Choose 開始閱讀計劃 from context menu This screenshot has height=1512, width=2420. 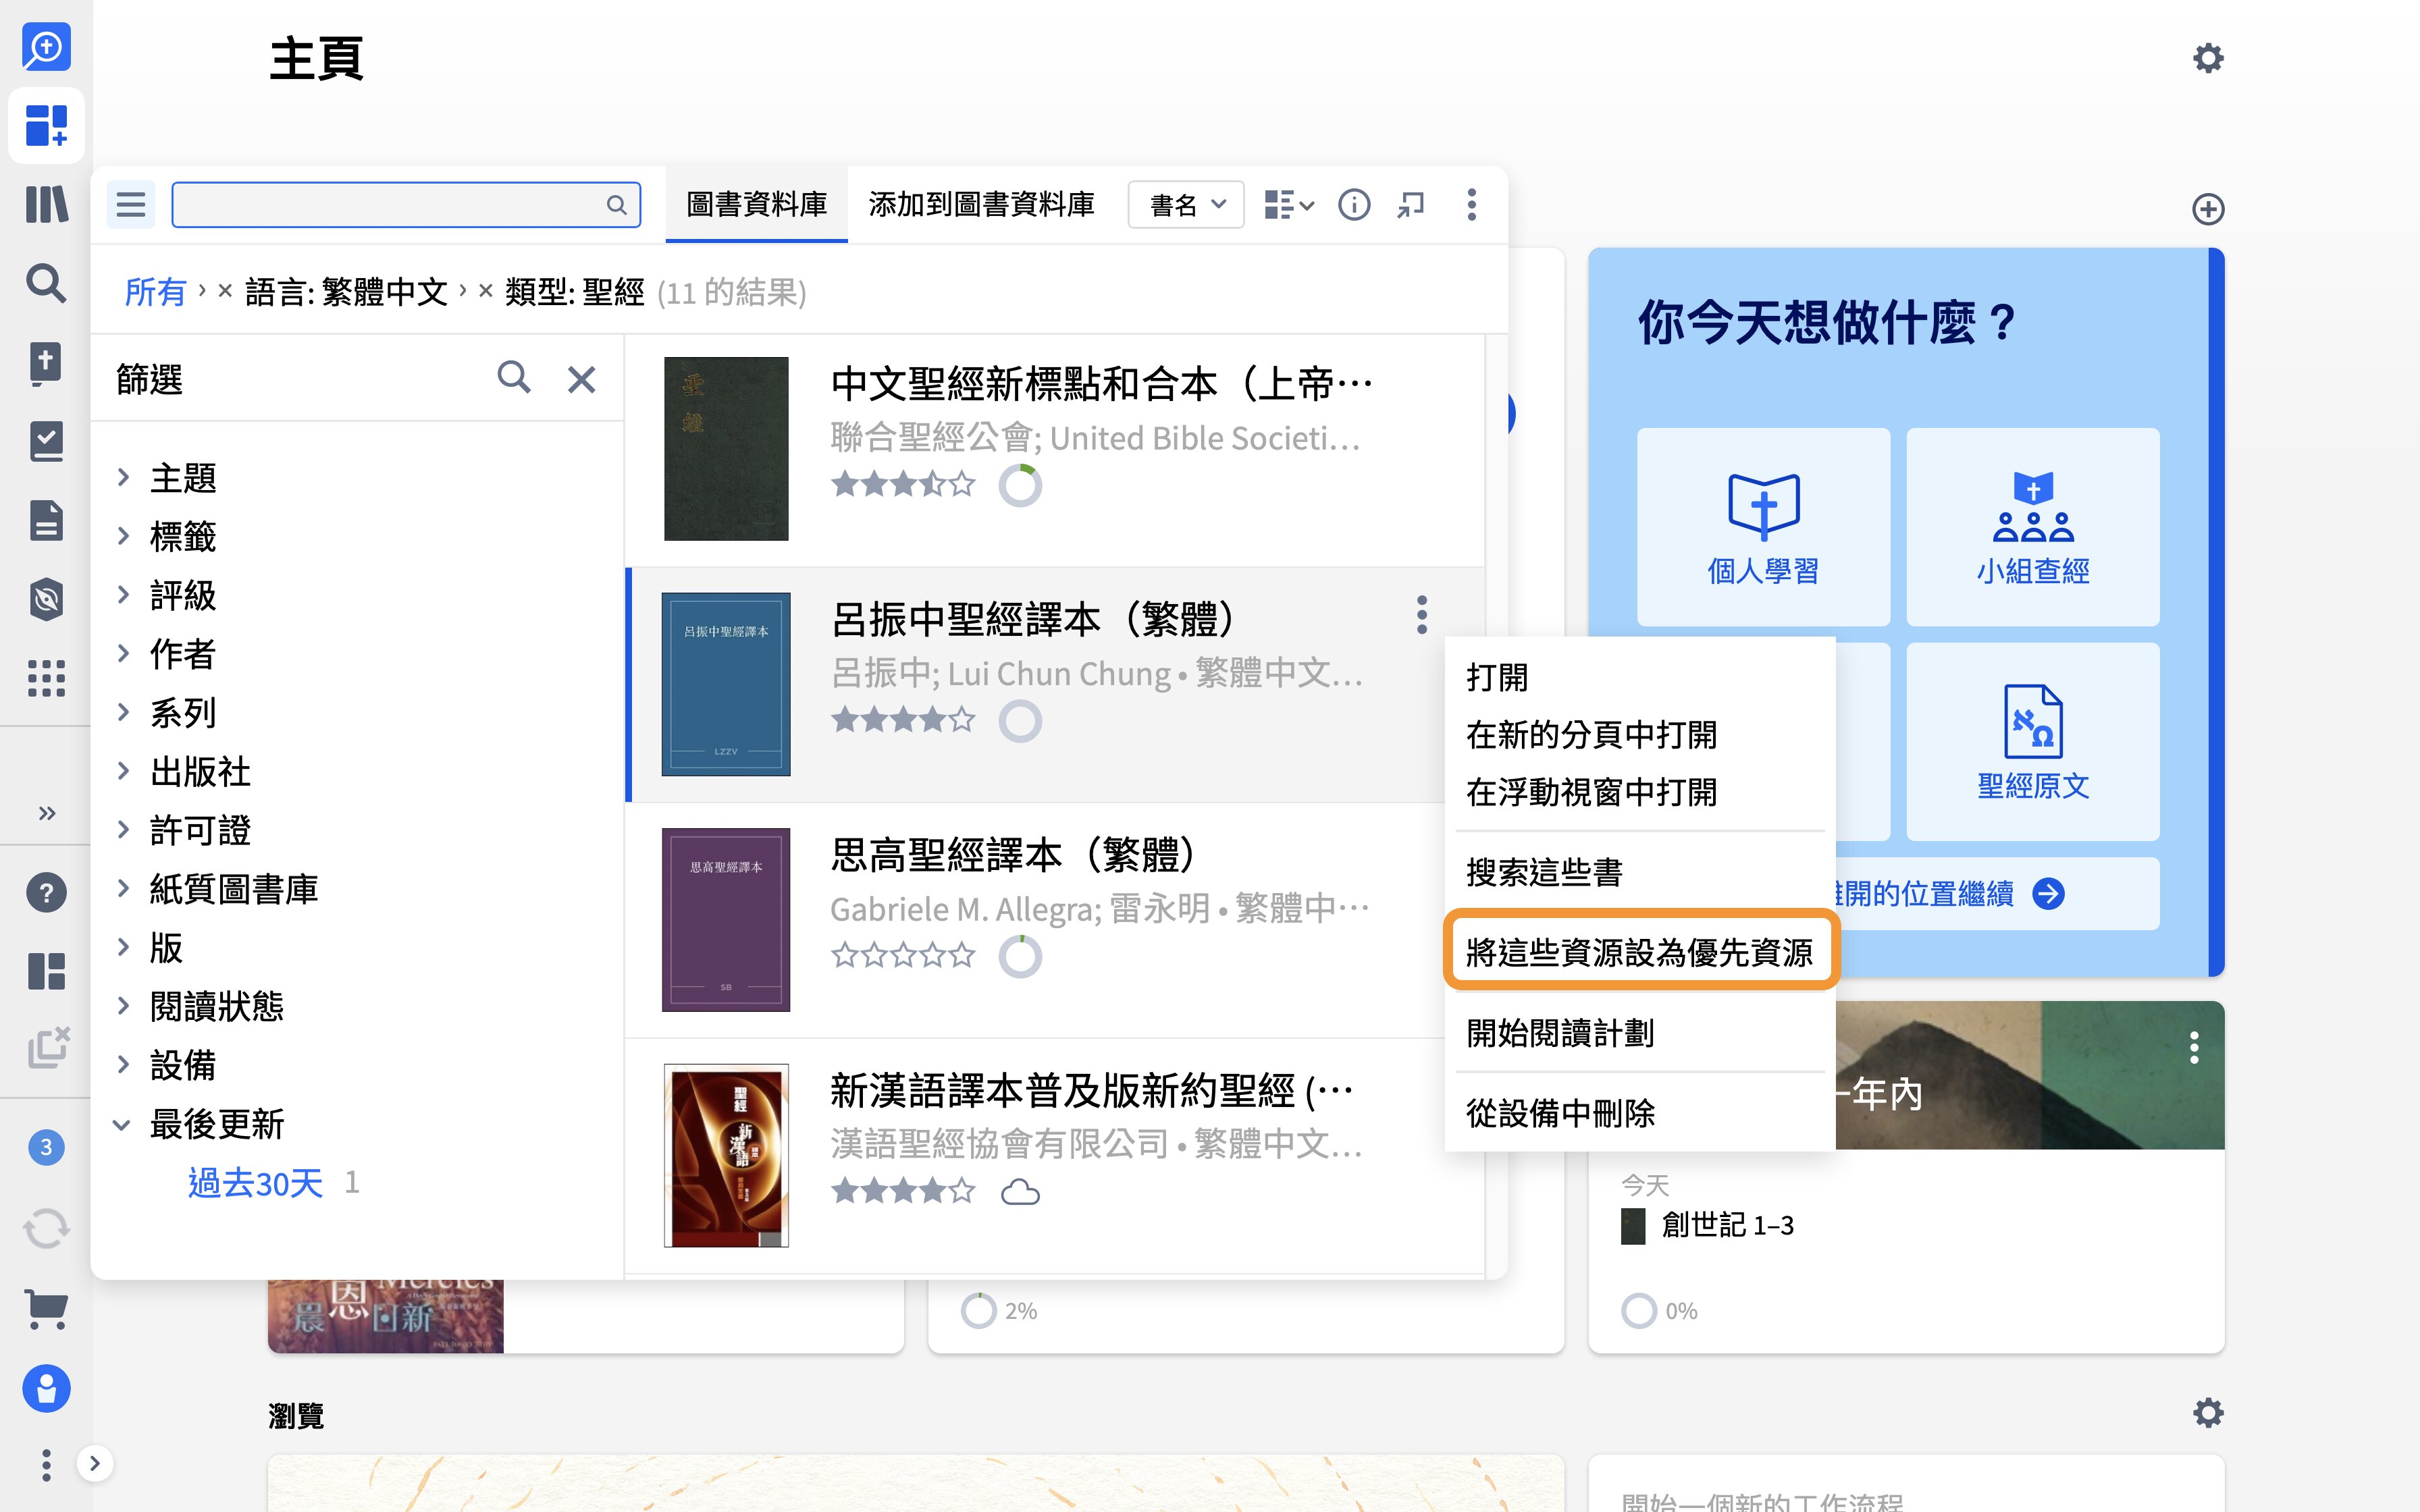(x=1639, y=1032)
